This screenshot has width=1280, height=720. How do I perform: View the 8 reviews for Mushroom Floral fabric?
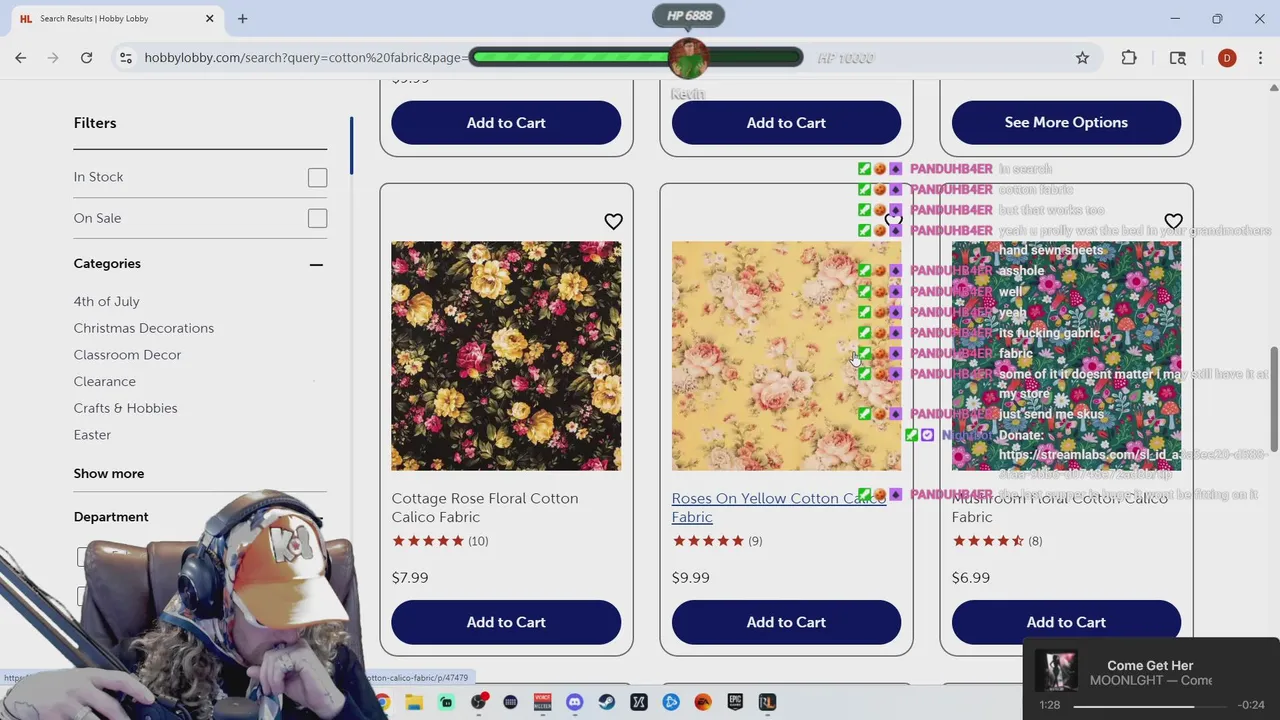pos(1035,541)
